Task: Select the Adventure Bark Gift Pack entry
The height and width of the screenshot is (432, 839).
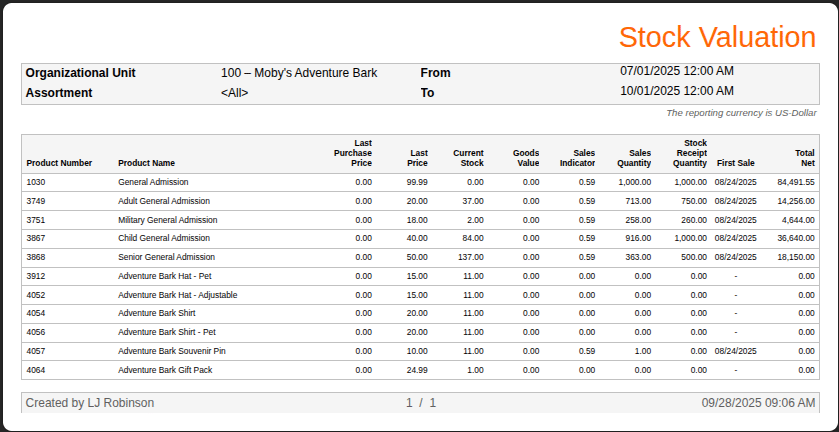Action: click(164, 370)
